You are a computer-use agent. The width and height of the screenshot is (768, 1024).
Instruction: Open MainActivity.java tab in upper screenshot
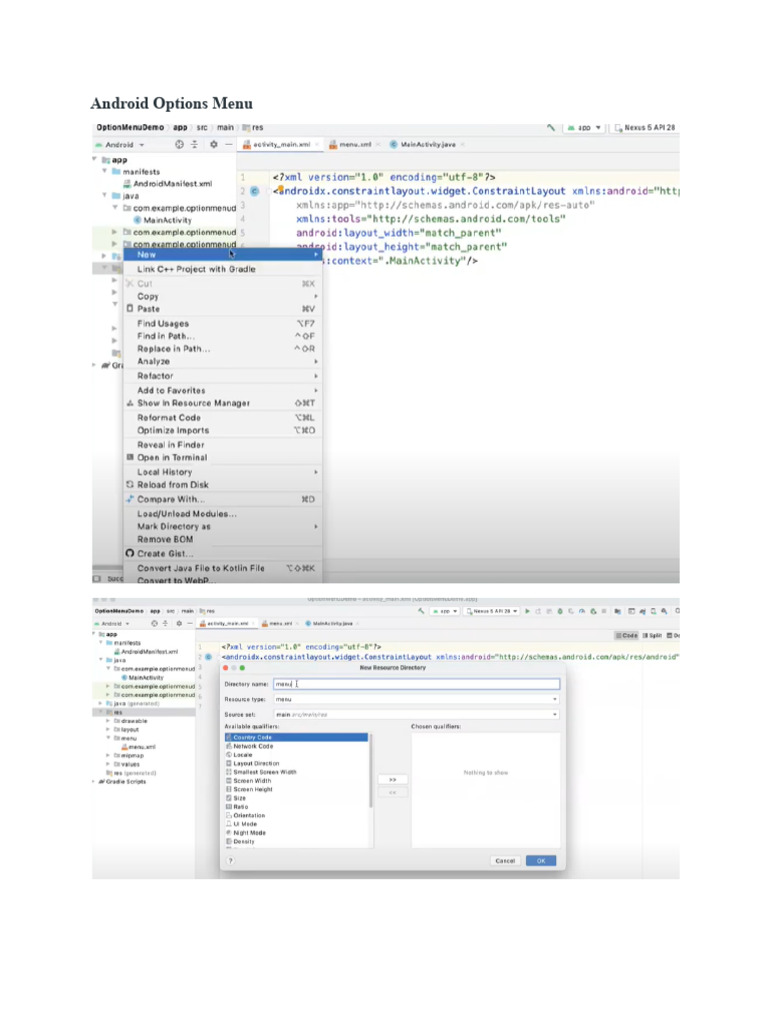pyautogui.click(x=427, y=144)
